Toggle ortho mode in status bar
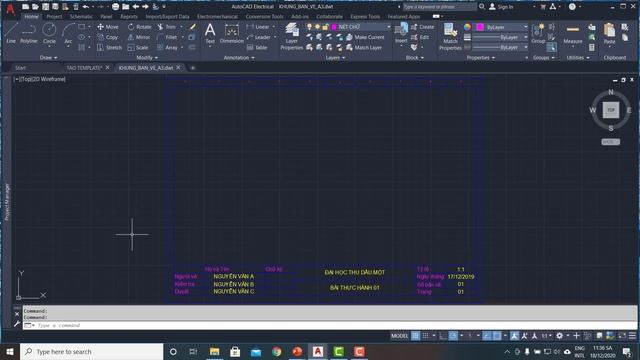640x360 pixels. click(443, 336)
